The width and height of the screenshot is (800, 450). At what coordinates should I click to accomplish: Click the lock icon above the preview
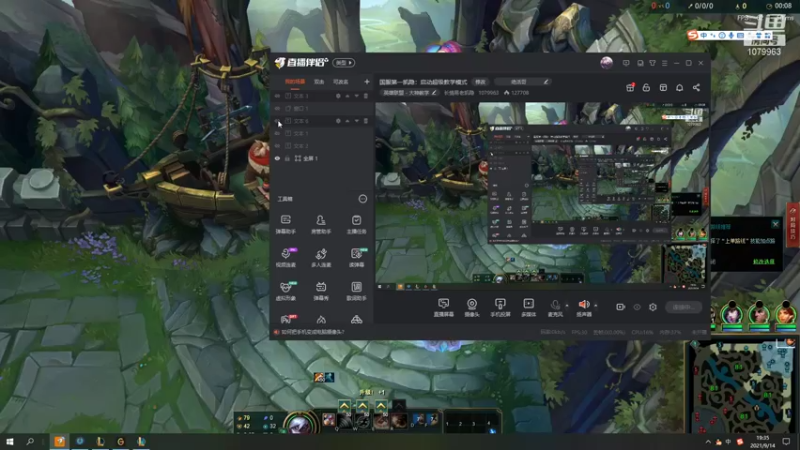click(646, 87)
